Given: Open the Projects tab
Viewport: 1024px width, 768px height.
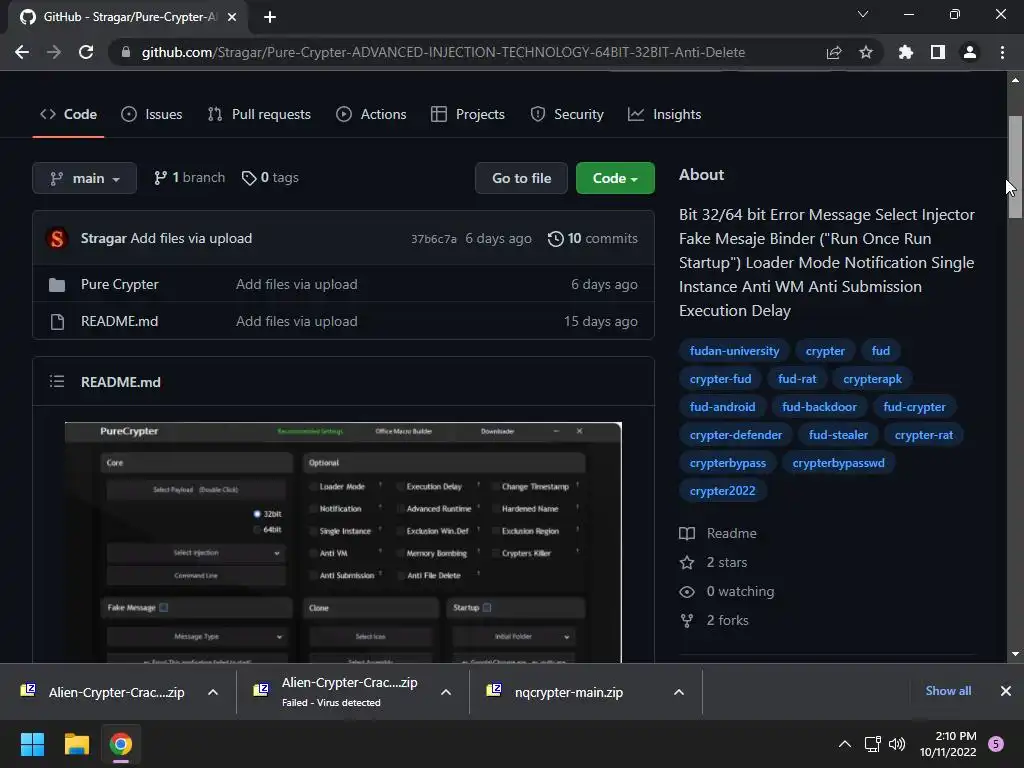Looking at the screenshot, I should 468,114.
